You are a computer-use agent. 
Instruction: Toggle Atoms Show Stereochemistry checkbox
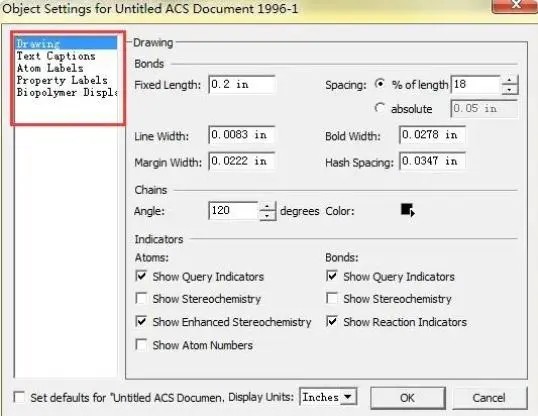pyautogui.click(x=141, y=298)
